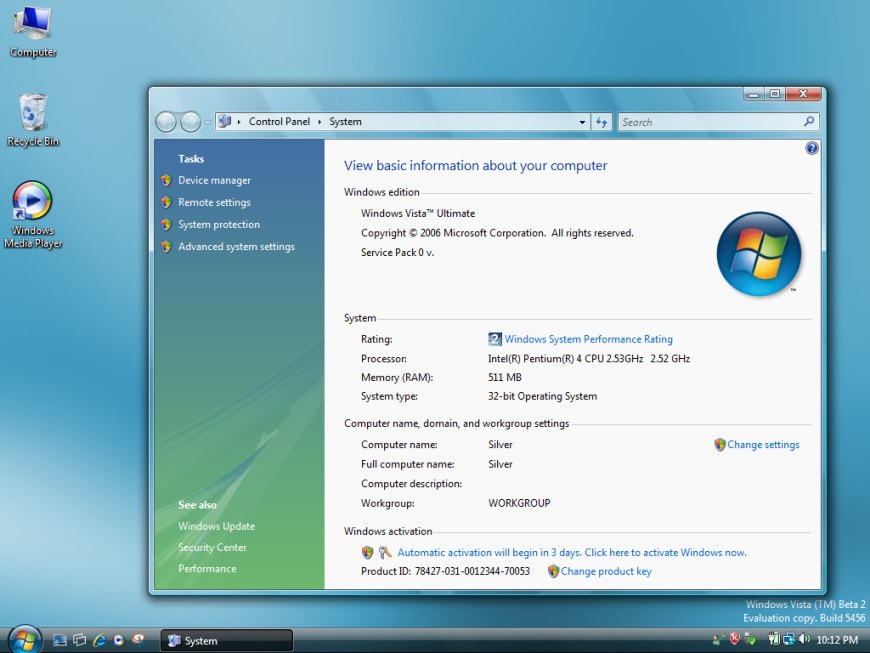The width and height of the screenshot is (870, 653).
Task: Click System in the breadcrumb
Action: pyautogui.click(x=345, y=122)
